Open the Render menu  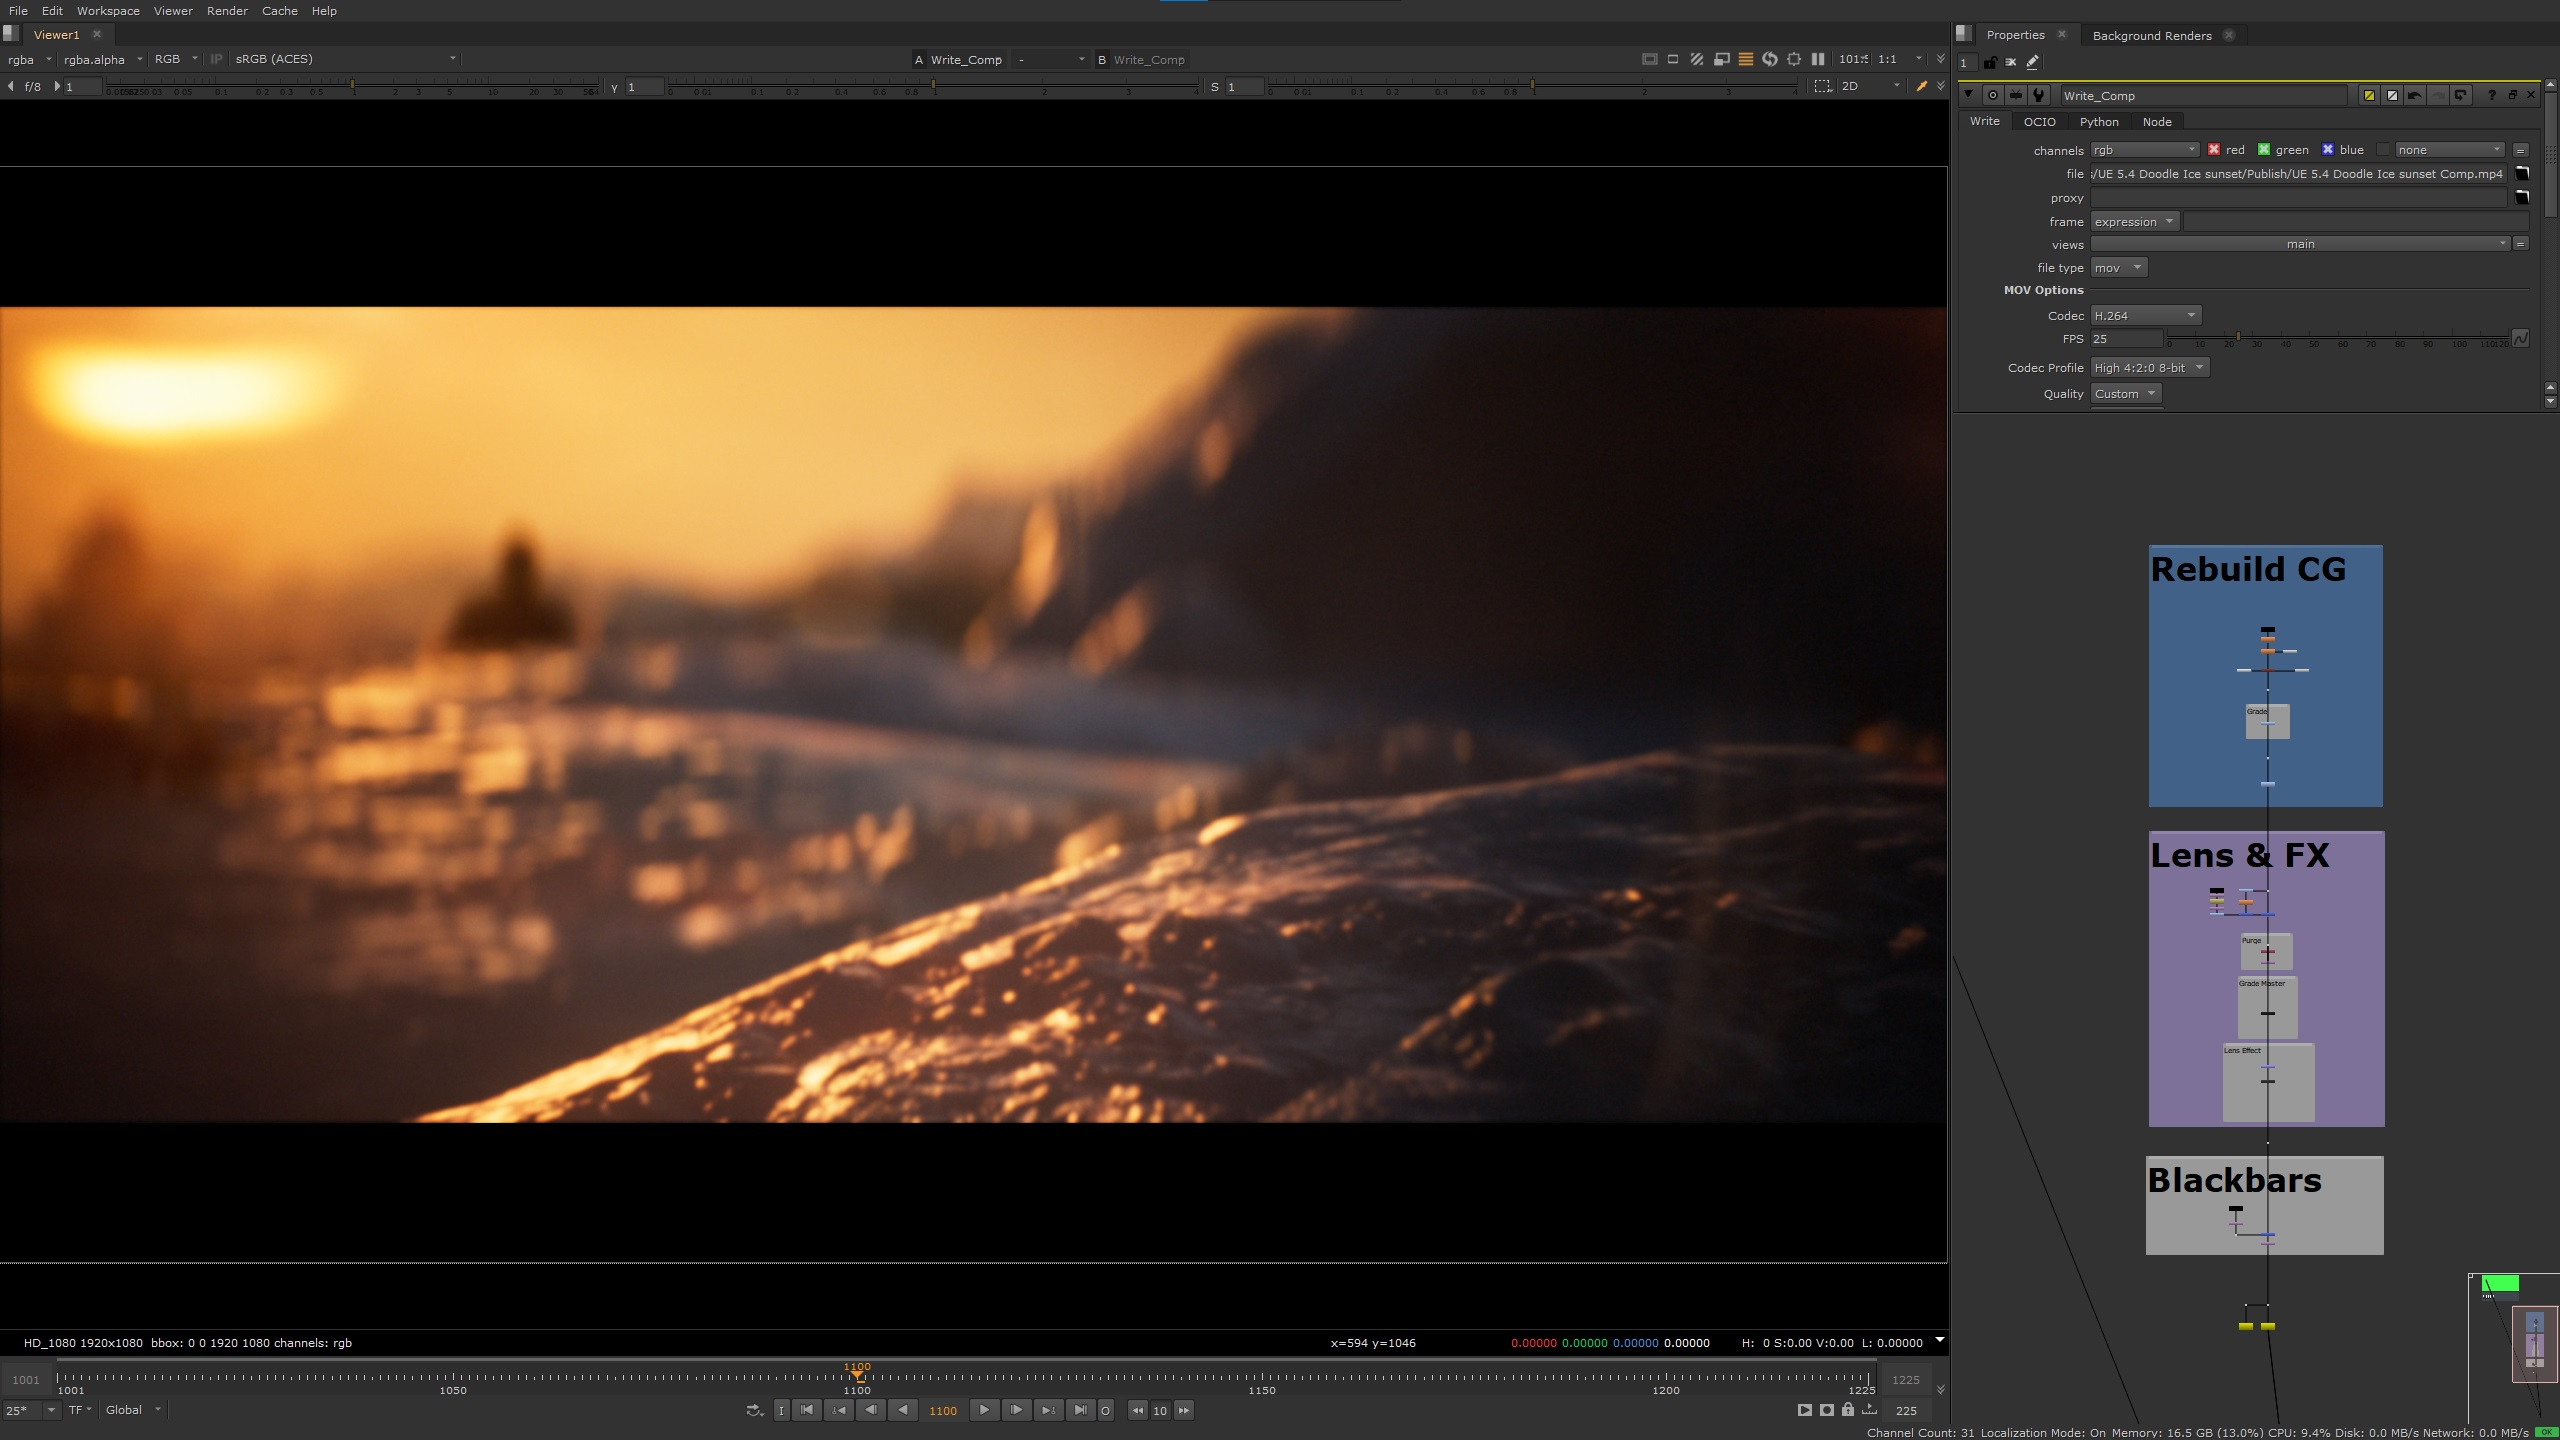(x=227, y=11)
